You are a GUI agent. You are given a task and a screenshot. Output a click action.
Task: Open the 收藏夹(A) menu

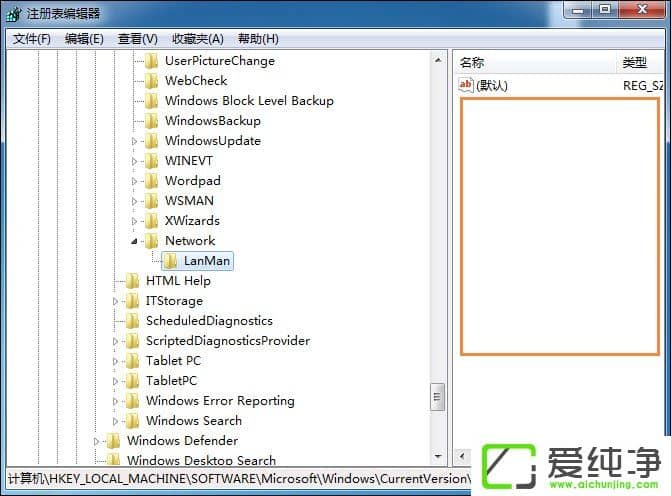pos(198,39)
